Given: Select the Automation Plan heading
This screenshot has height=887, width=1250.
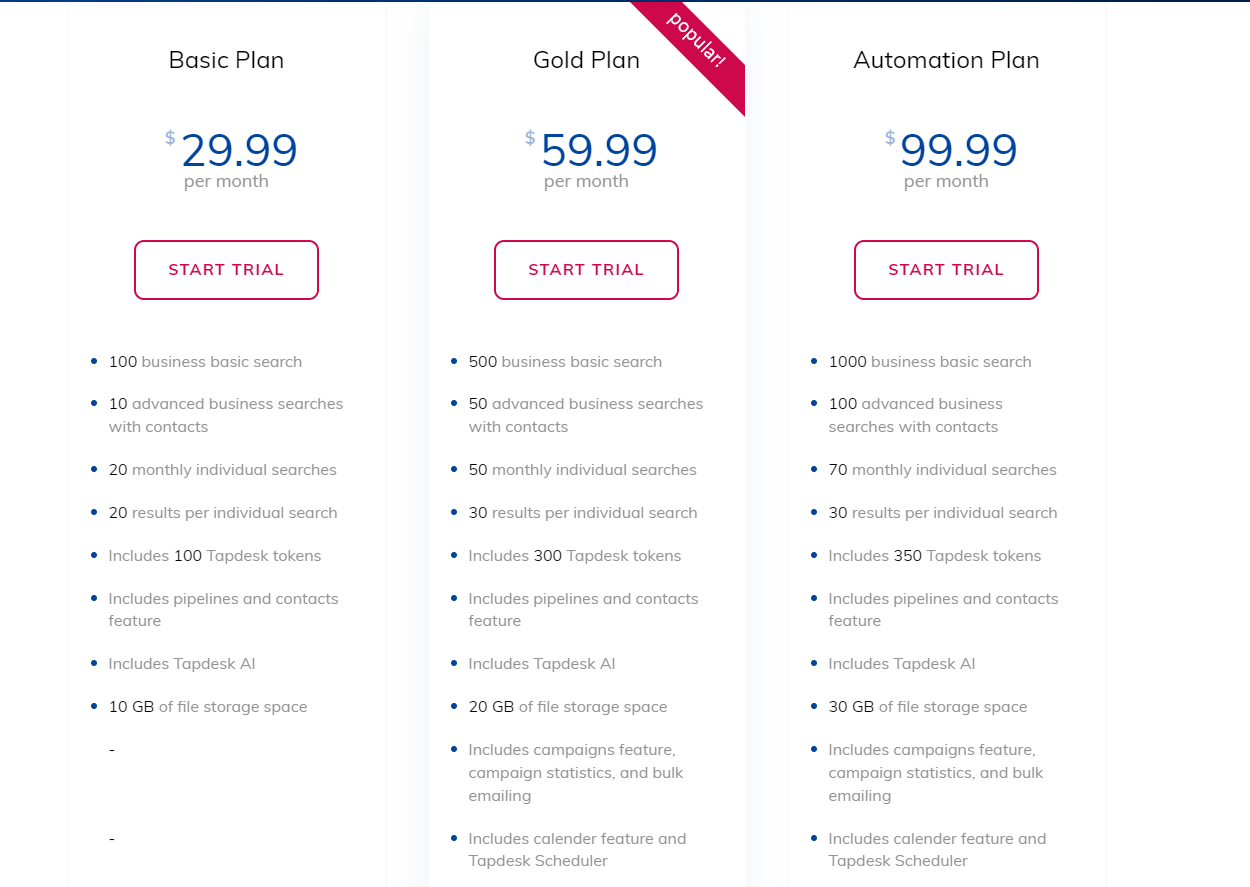Looking at the screenshot, I should point(946,60).
